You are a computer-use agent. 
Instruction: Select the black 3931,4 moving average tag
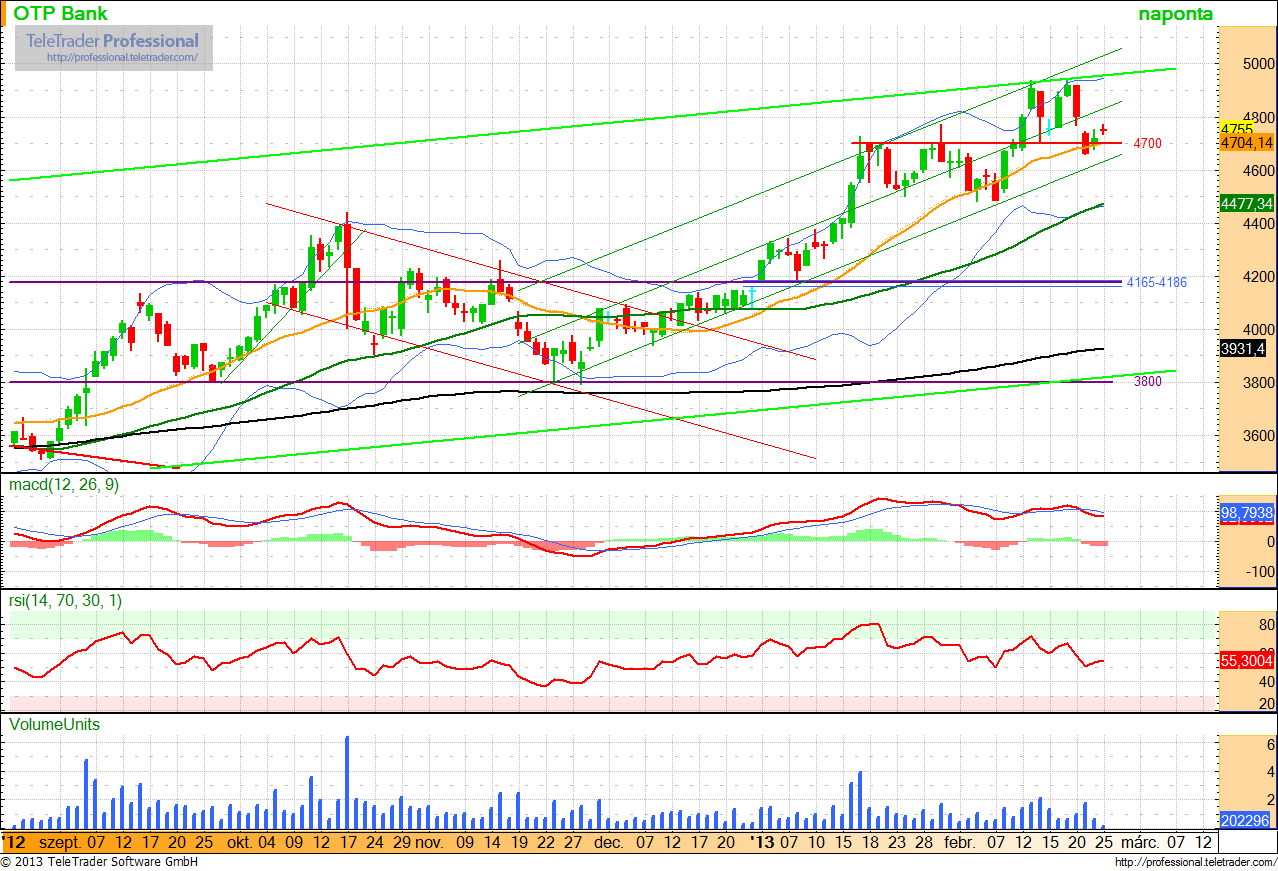tap(1243, 349)
